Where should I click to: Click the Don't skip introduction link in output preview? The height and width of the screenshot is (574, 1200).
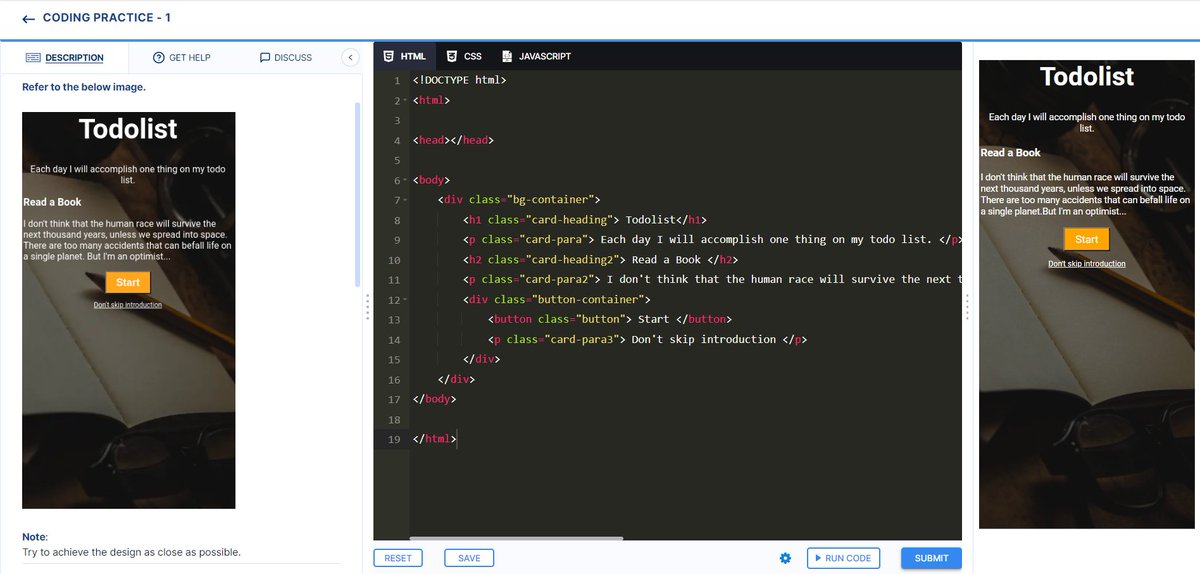(1087, 264)
